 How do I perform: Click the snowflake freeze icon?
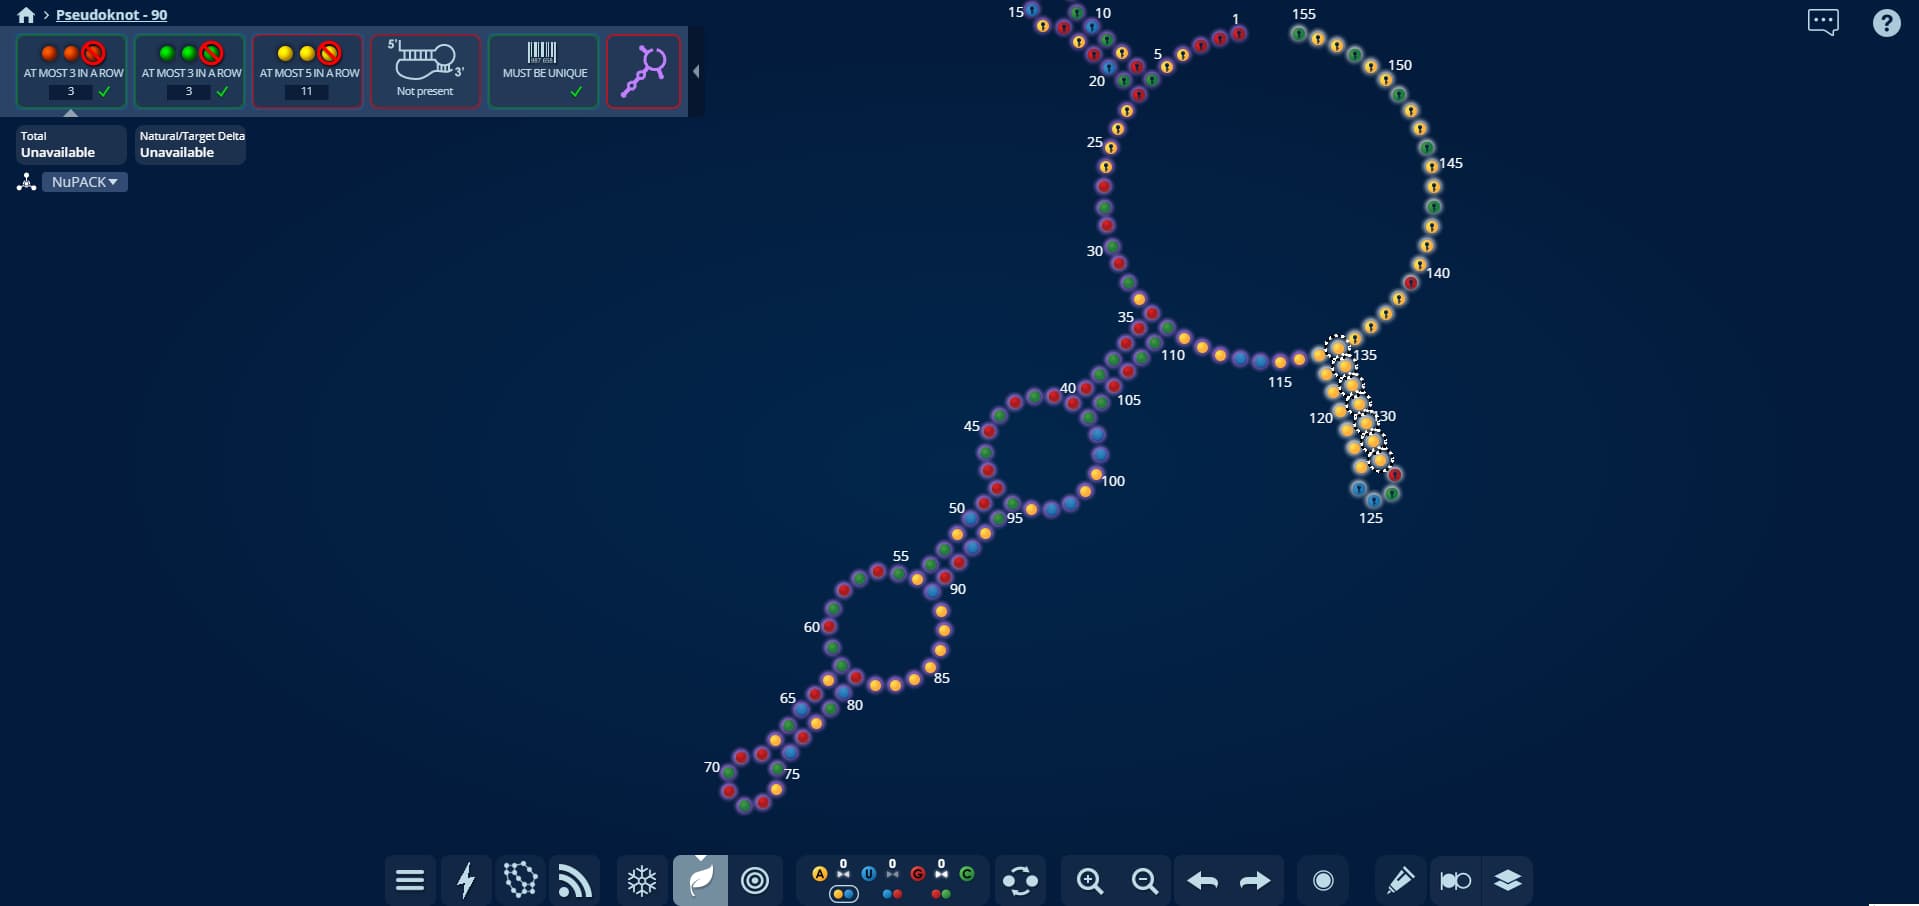(x=642, y=880)
